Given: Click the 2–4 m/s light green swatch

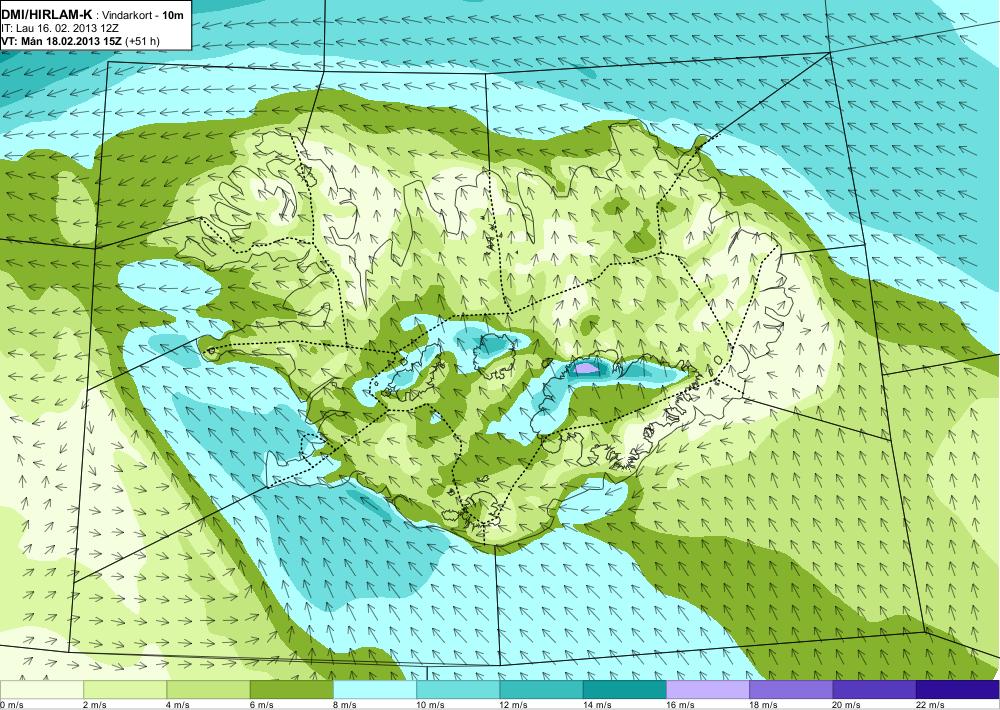Looking at the screenshot, I should click(125, 690).
